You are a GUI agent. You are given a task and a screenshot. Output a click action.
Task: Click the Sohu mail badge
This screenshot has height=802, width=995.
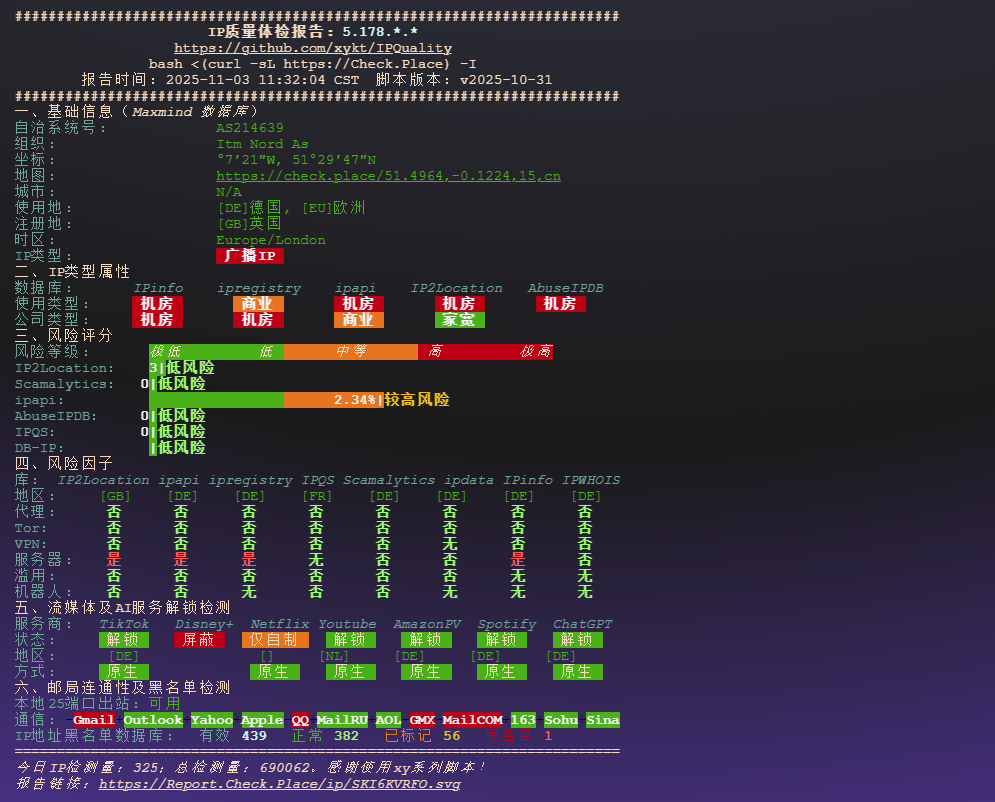(x=561, y=719)
